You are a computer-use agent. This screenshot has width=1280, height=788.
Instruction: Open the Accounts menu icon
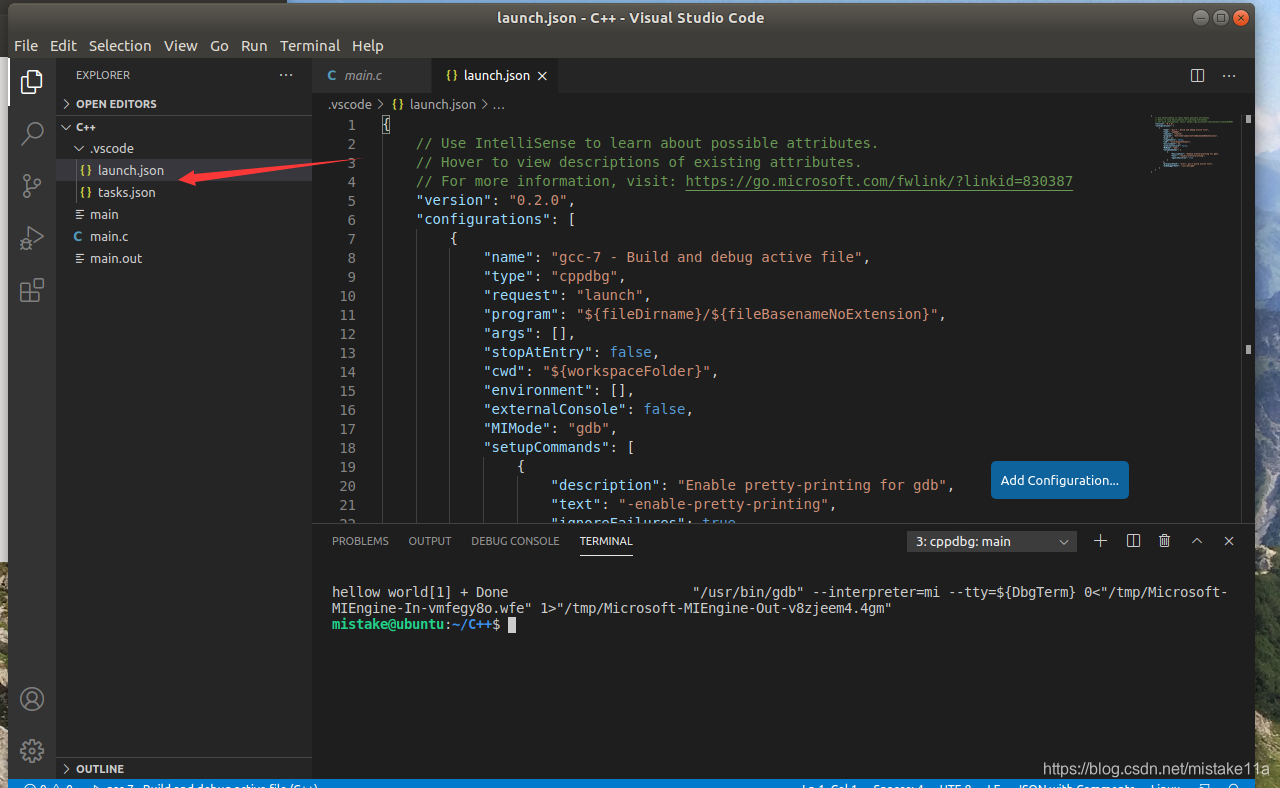coord(32,699)
